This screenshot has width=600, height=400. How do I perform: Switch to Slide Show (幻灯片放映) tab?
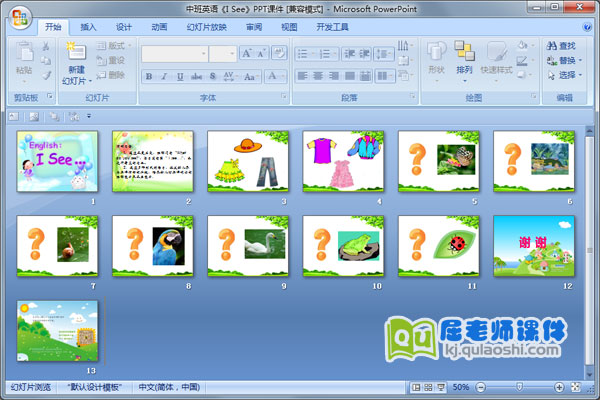pos(207,27)
